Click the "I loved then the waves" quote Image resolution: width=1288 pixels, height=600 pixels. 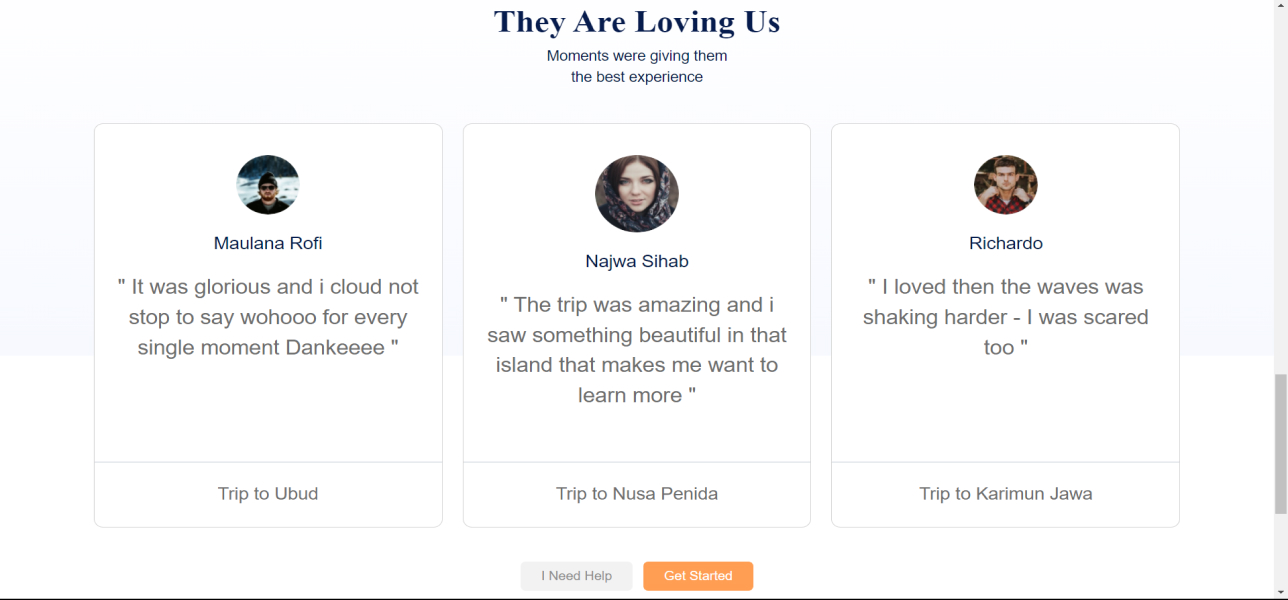tap(1006, 317)
